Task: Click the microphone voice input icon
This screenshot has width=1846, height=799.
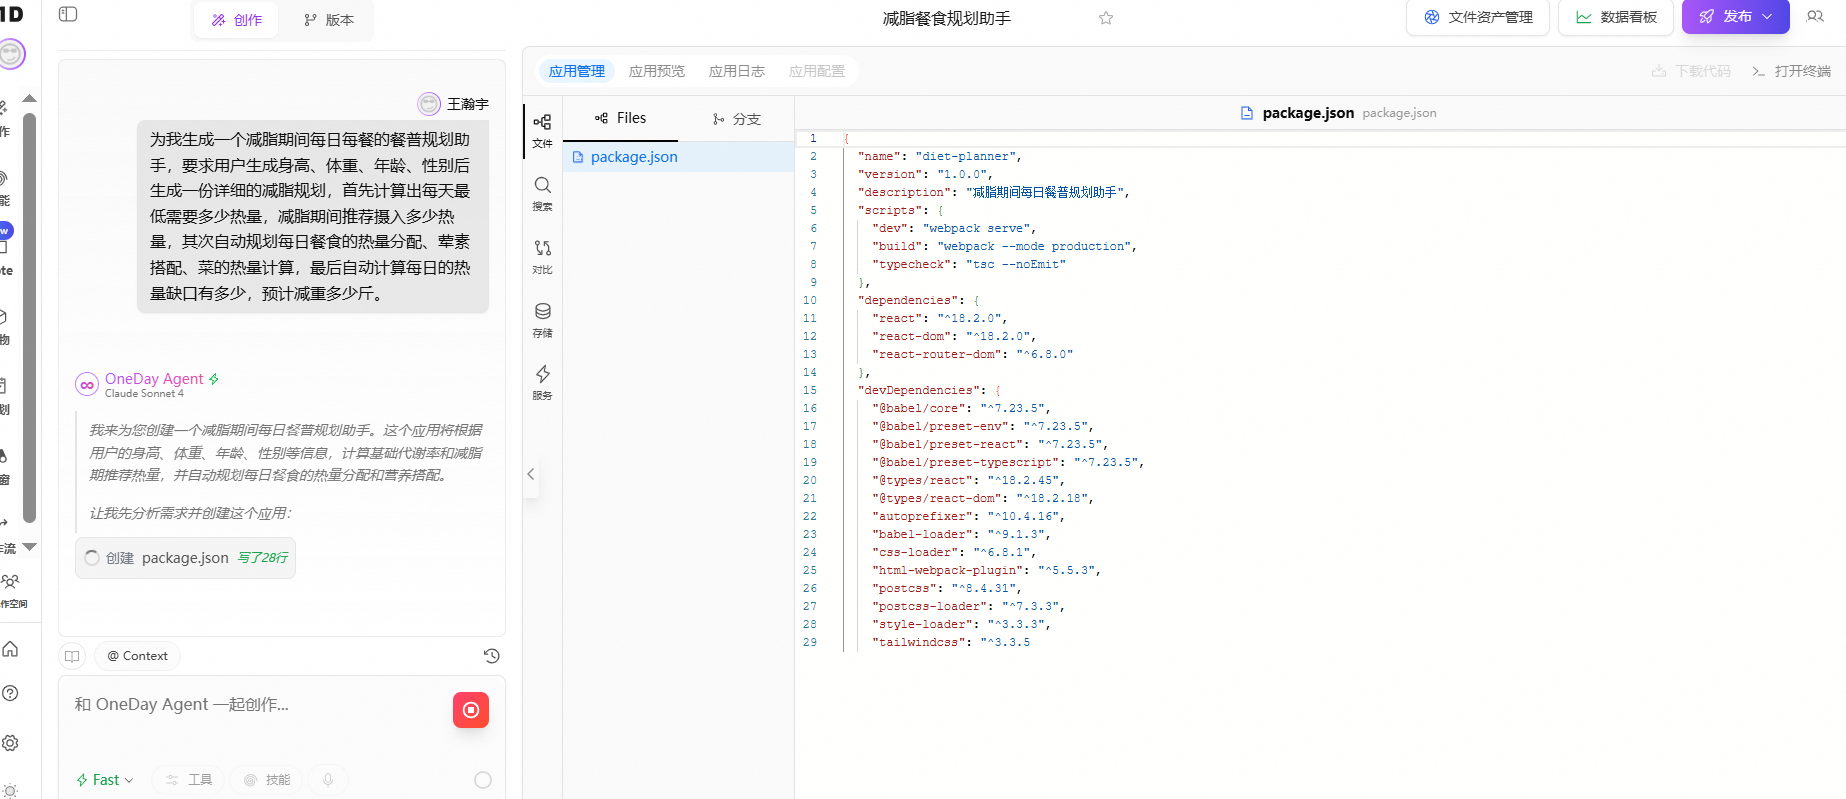Action: pyautogui.click(x=328, y=780)
